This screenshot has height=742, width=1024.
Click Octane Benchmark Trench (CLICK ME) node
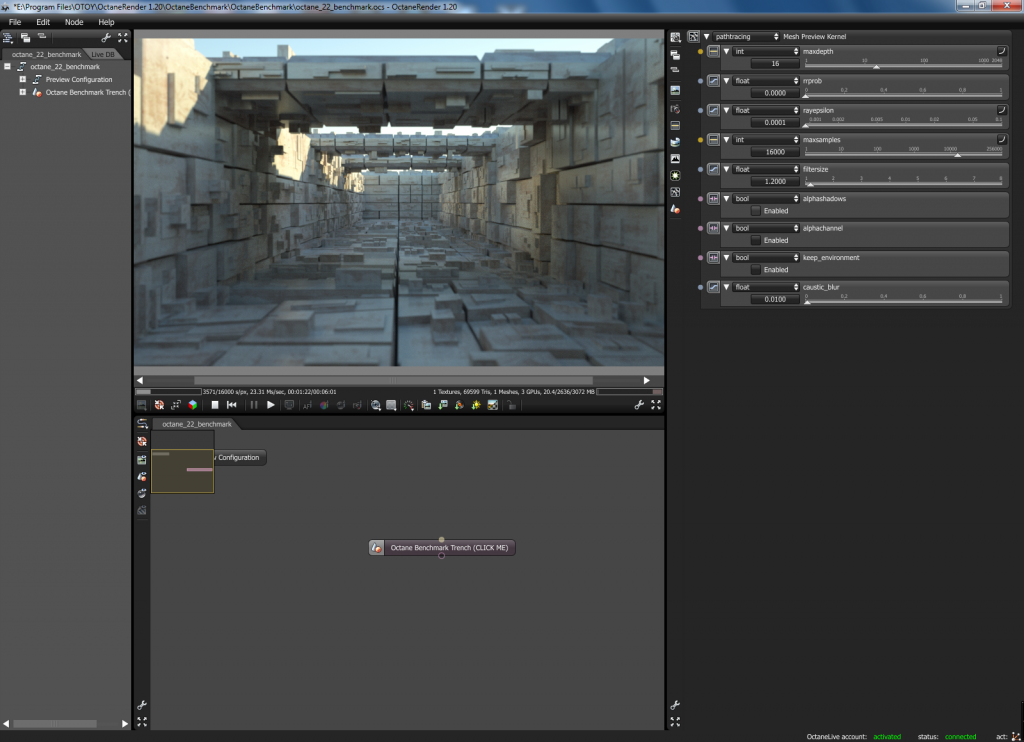[442, 547]
